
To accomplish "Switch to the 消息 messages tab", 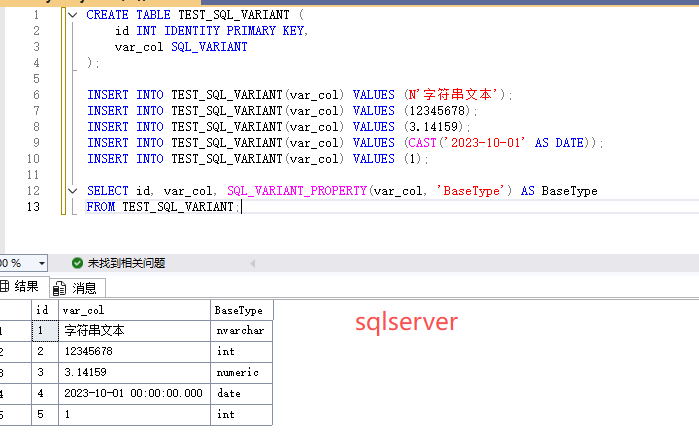I will [78, 288].
